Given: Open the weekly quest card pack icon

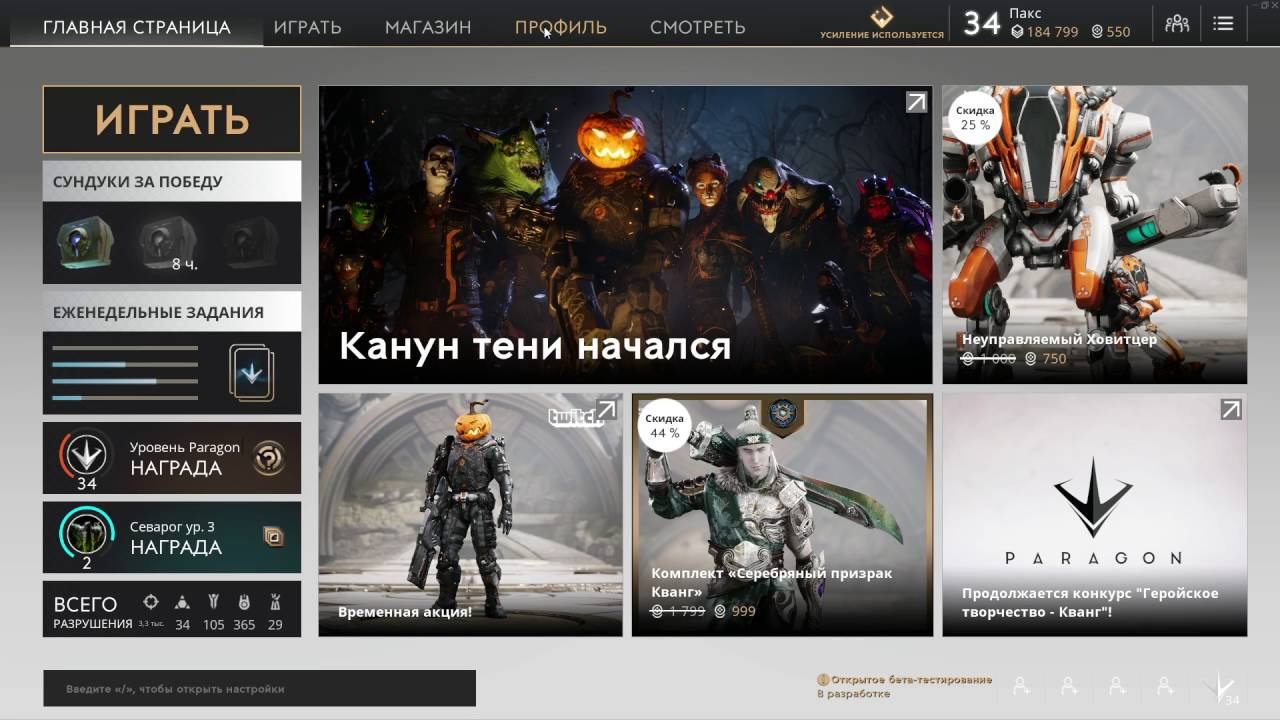Looking at the screenshot, I should click(x=251, y=373).
